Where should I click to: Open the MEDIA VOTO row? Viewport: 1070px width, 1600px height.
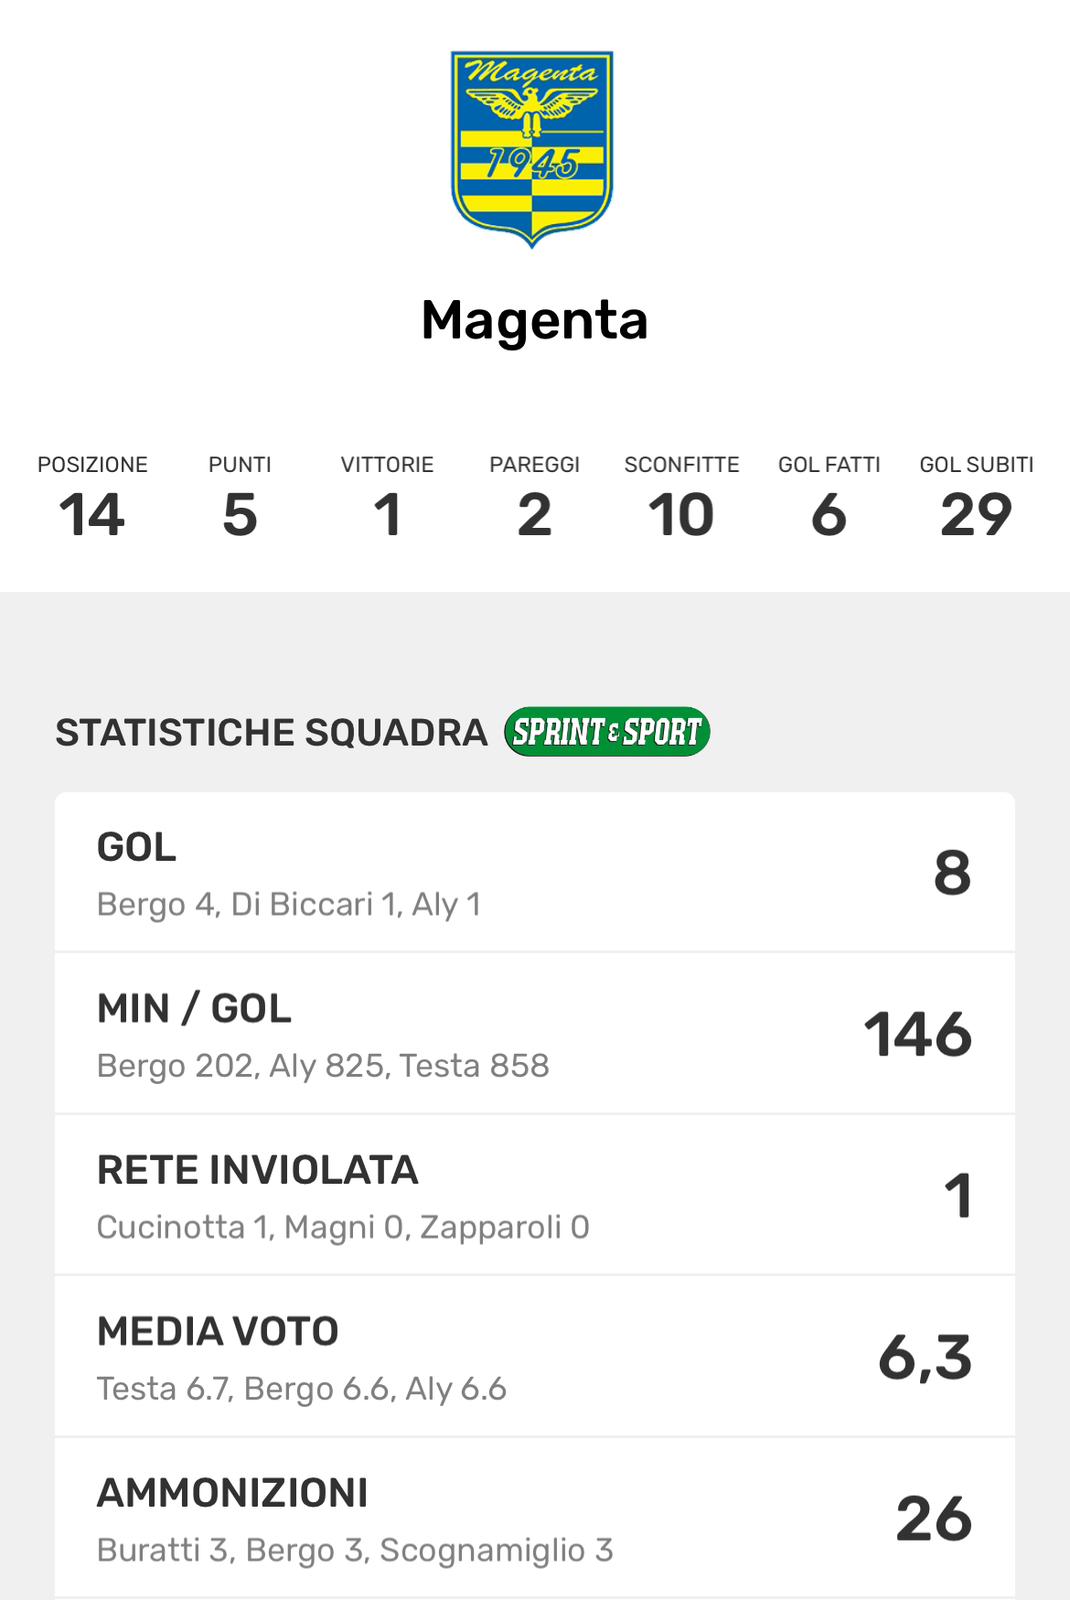point(534,1357)
